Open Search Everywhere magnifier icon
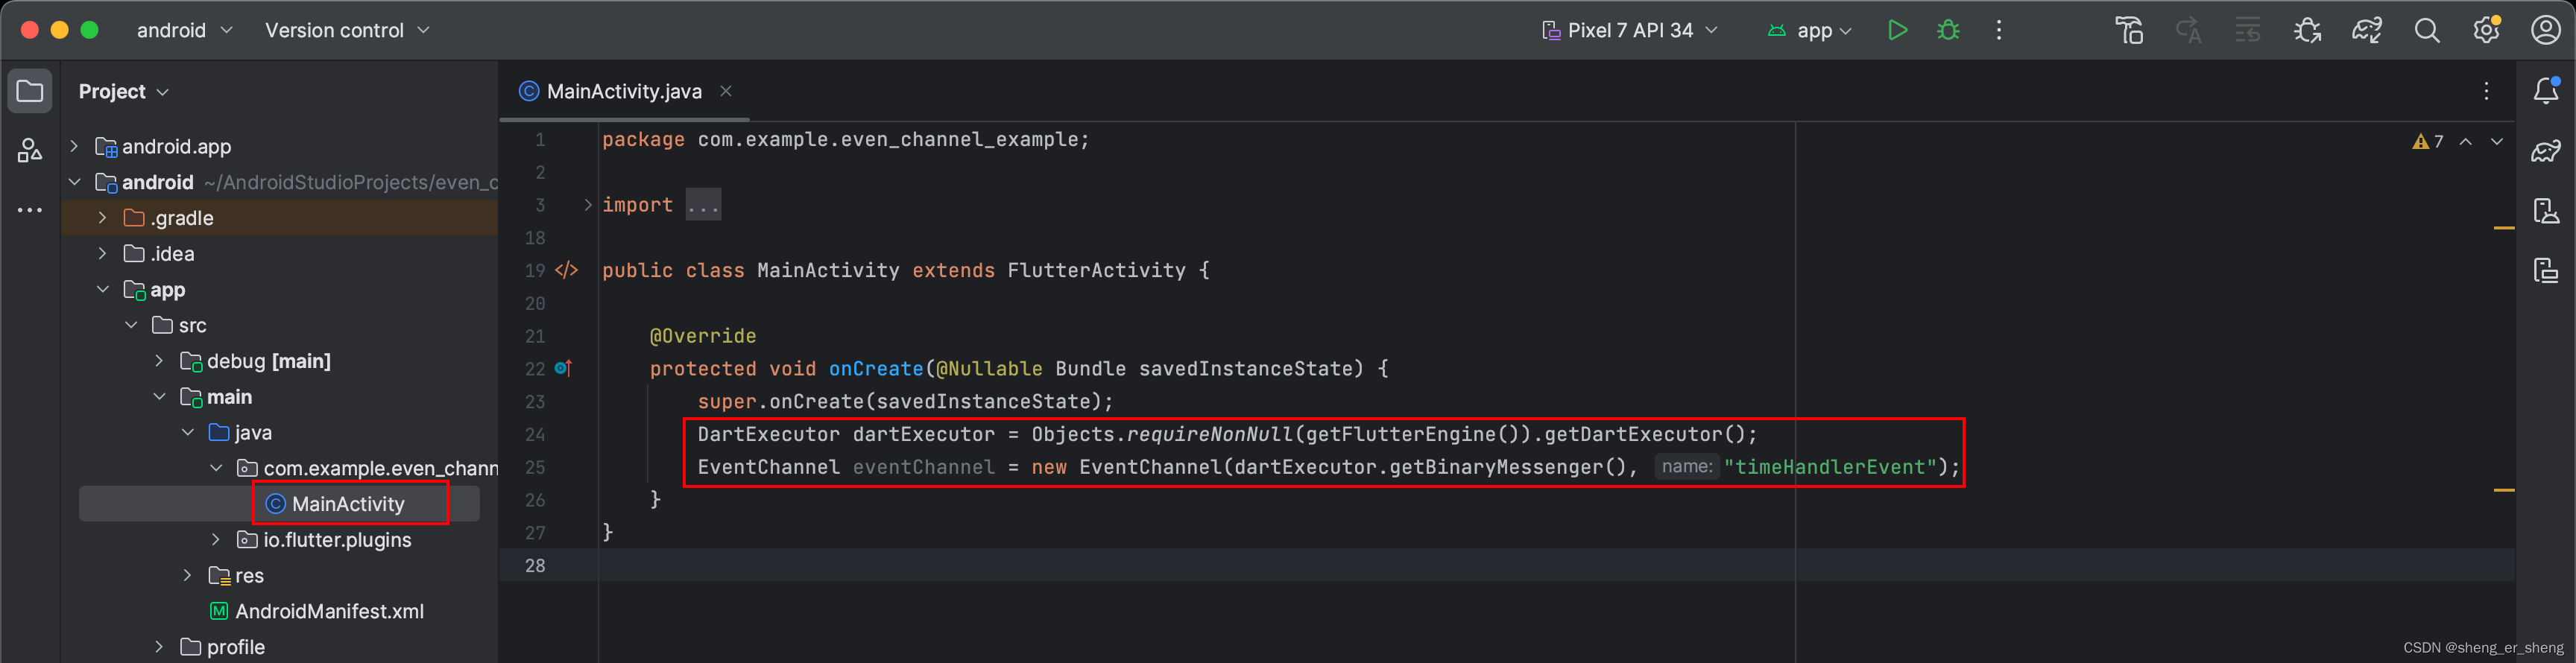The height and width of the screenshot is (663, 2576). tap(2427, 30)
